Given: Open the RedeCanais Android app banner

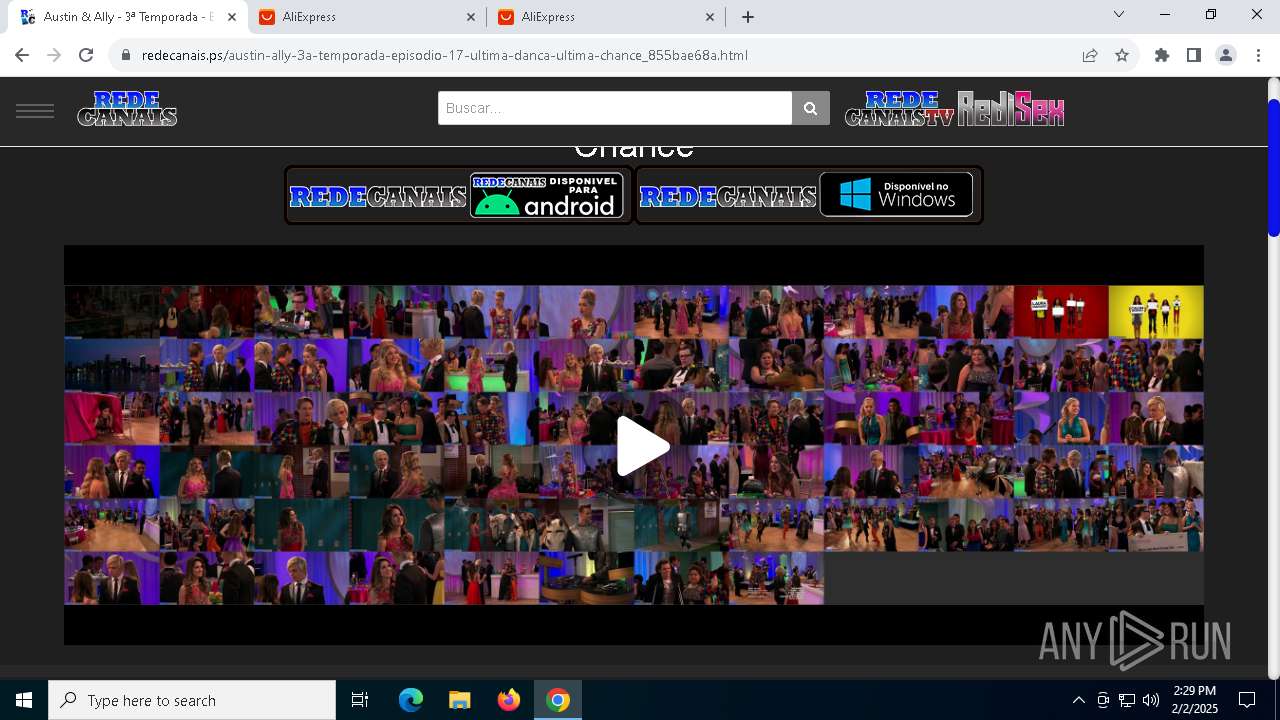Looking at the screenshot, I should tap(459, 195).
